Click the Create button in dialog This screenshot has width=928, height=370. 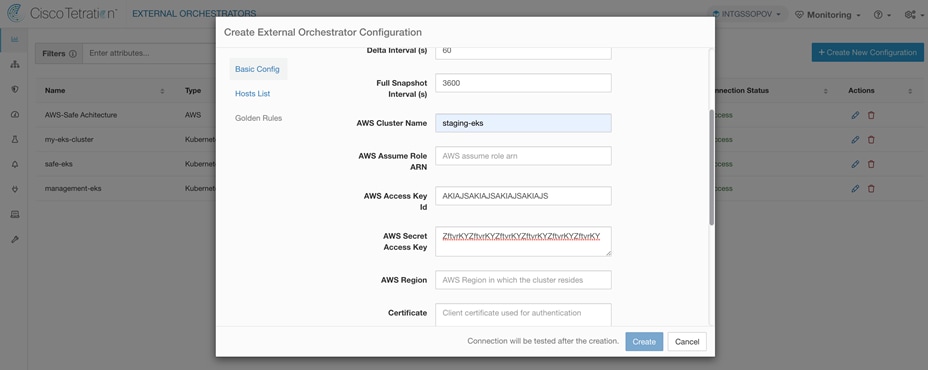[x=644, y=342]
